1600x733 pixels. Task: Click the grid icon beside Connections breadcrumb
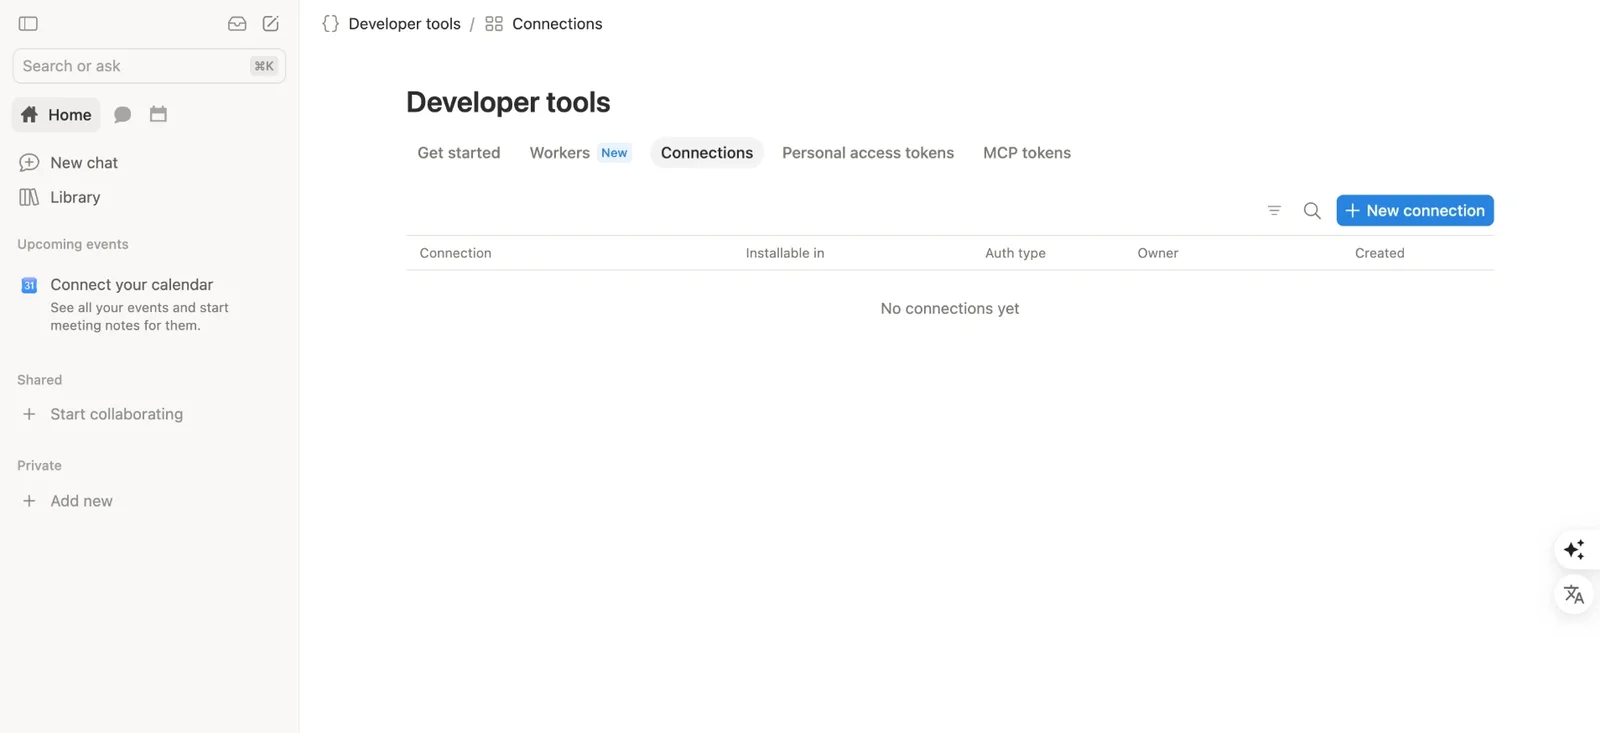coord(494,23)
